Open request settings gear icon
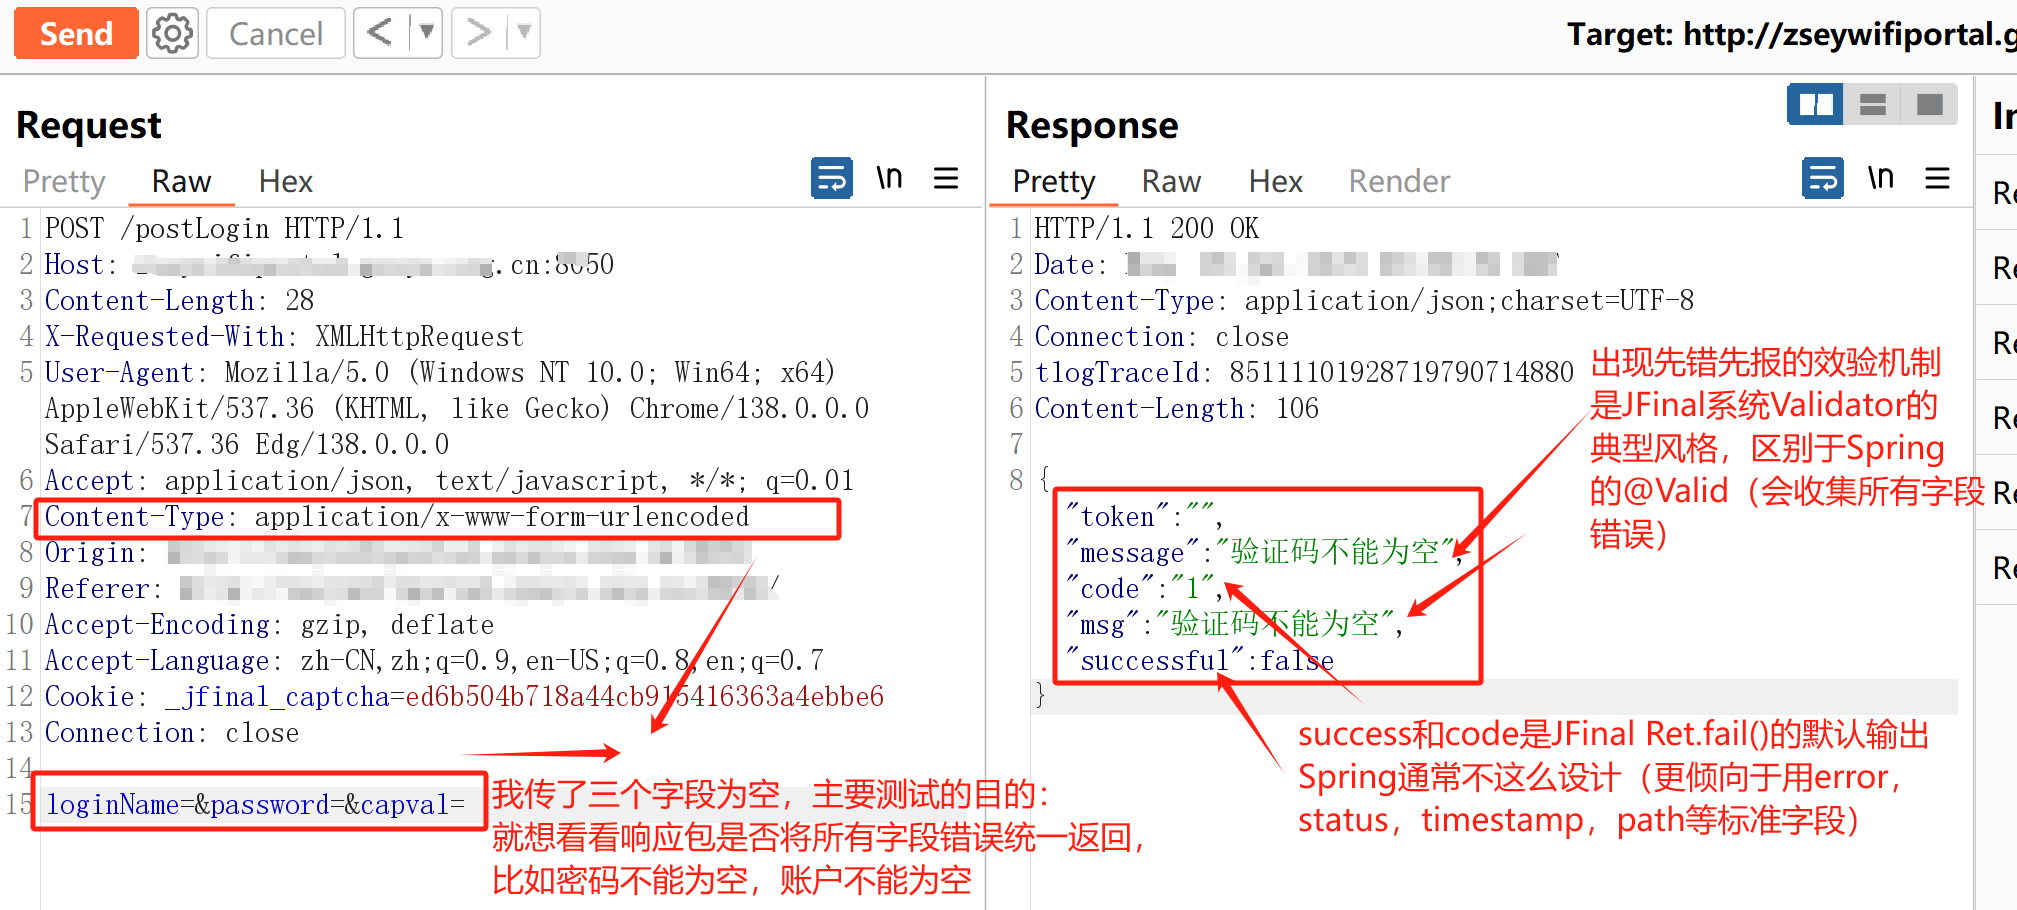 (172, 34)
